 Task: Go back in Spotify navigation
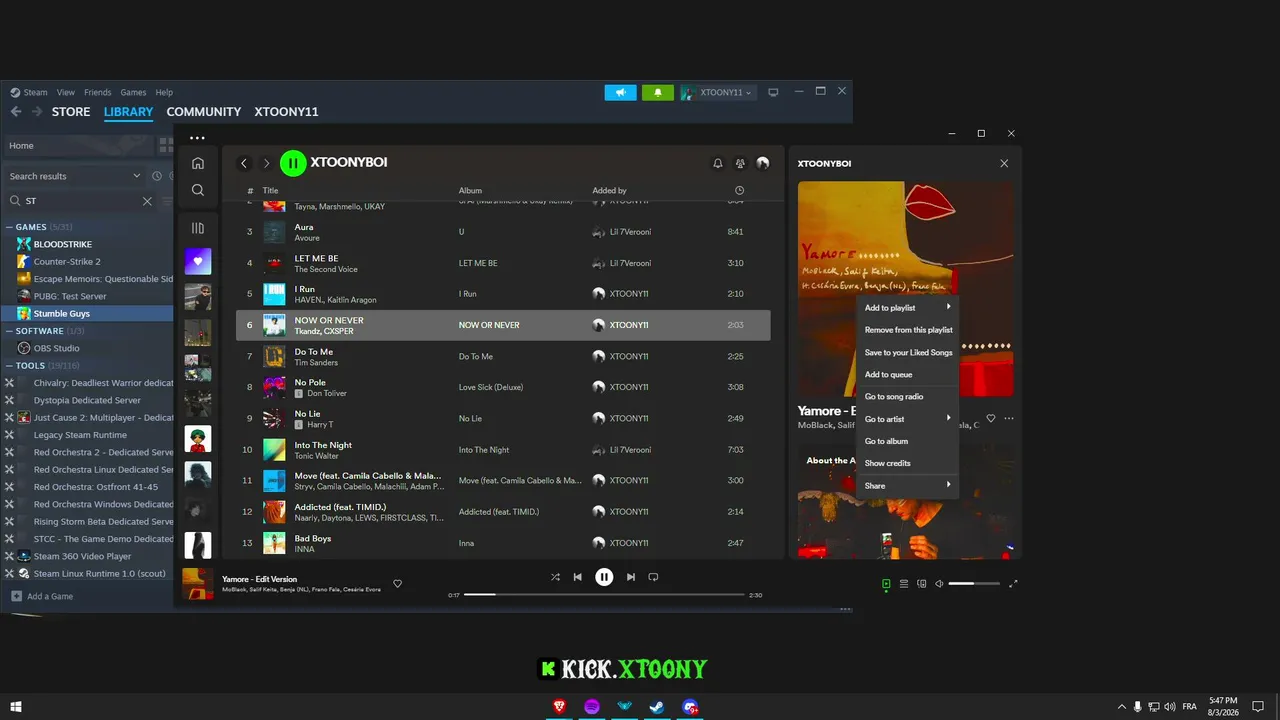(244, 163)
